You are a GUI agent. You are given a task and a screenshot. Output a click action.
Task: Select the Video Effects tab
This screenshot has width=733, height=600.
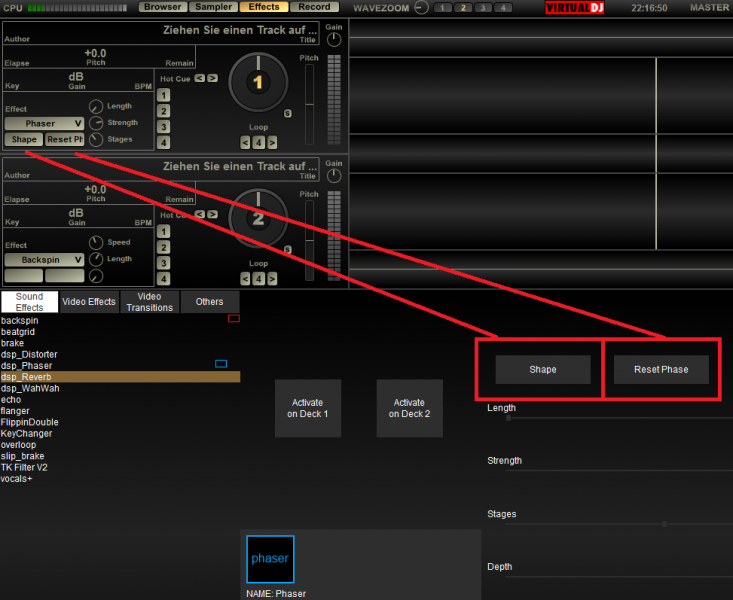coord(89,302)
